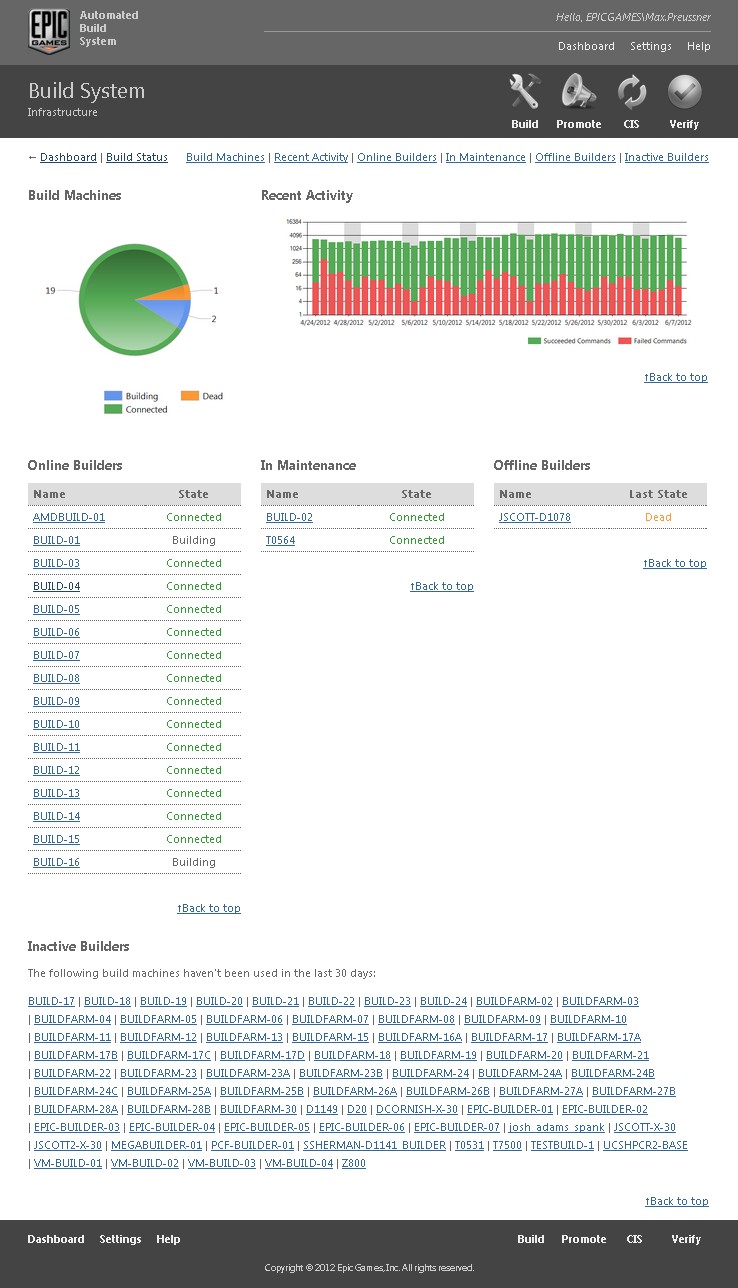The image size is (738, 1288).
Task: Jump to Online Builders anchor link
Action: (x=397, y=157)
